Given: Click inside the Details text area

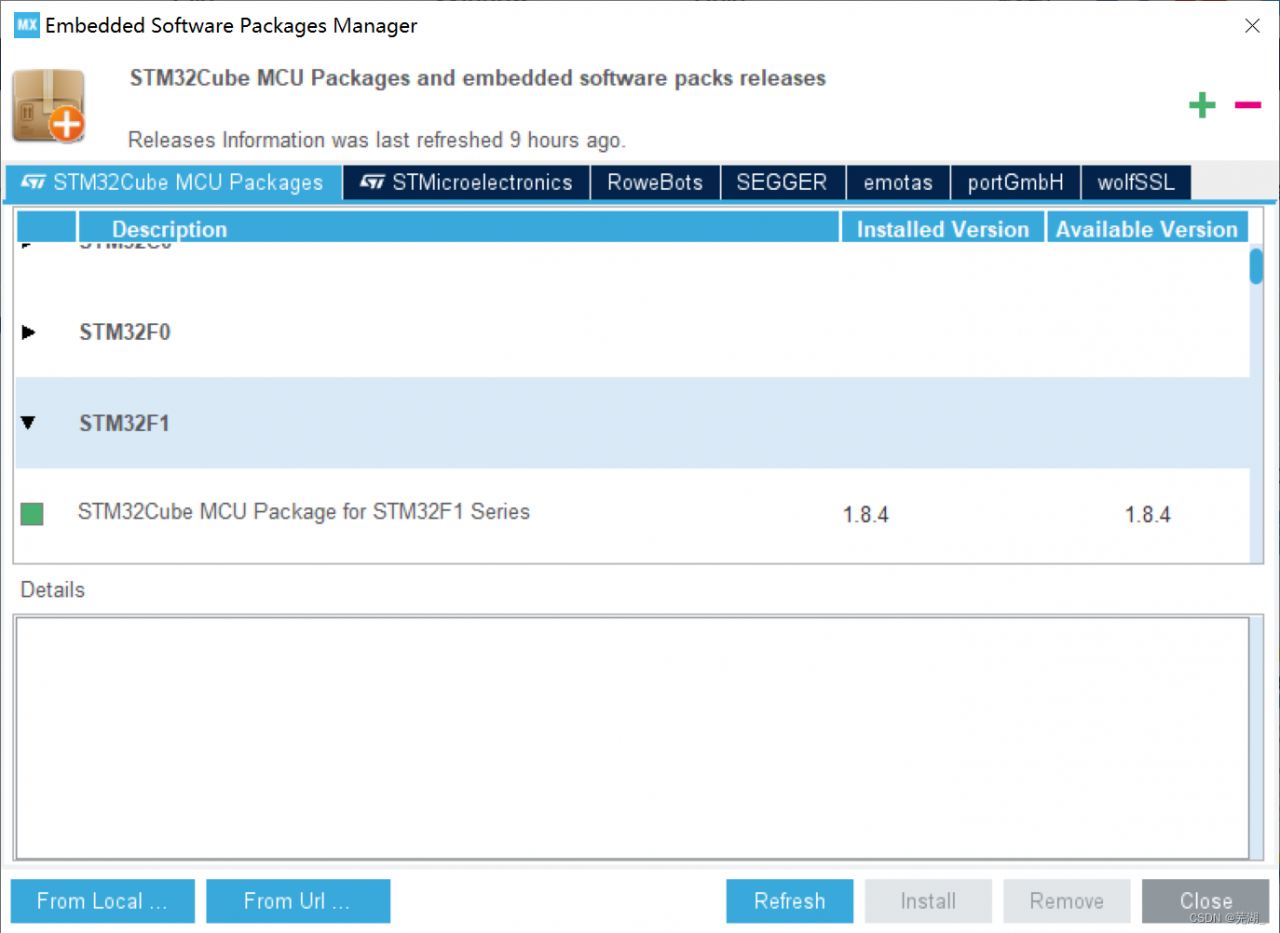Looking at the screenshot, I should point(631,737).
